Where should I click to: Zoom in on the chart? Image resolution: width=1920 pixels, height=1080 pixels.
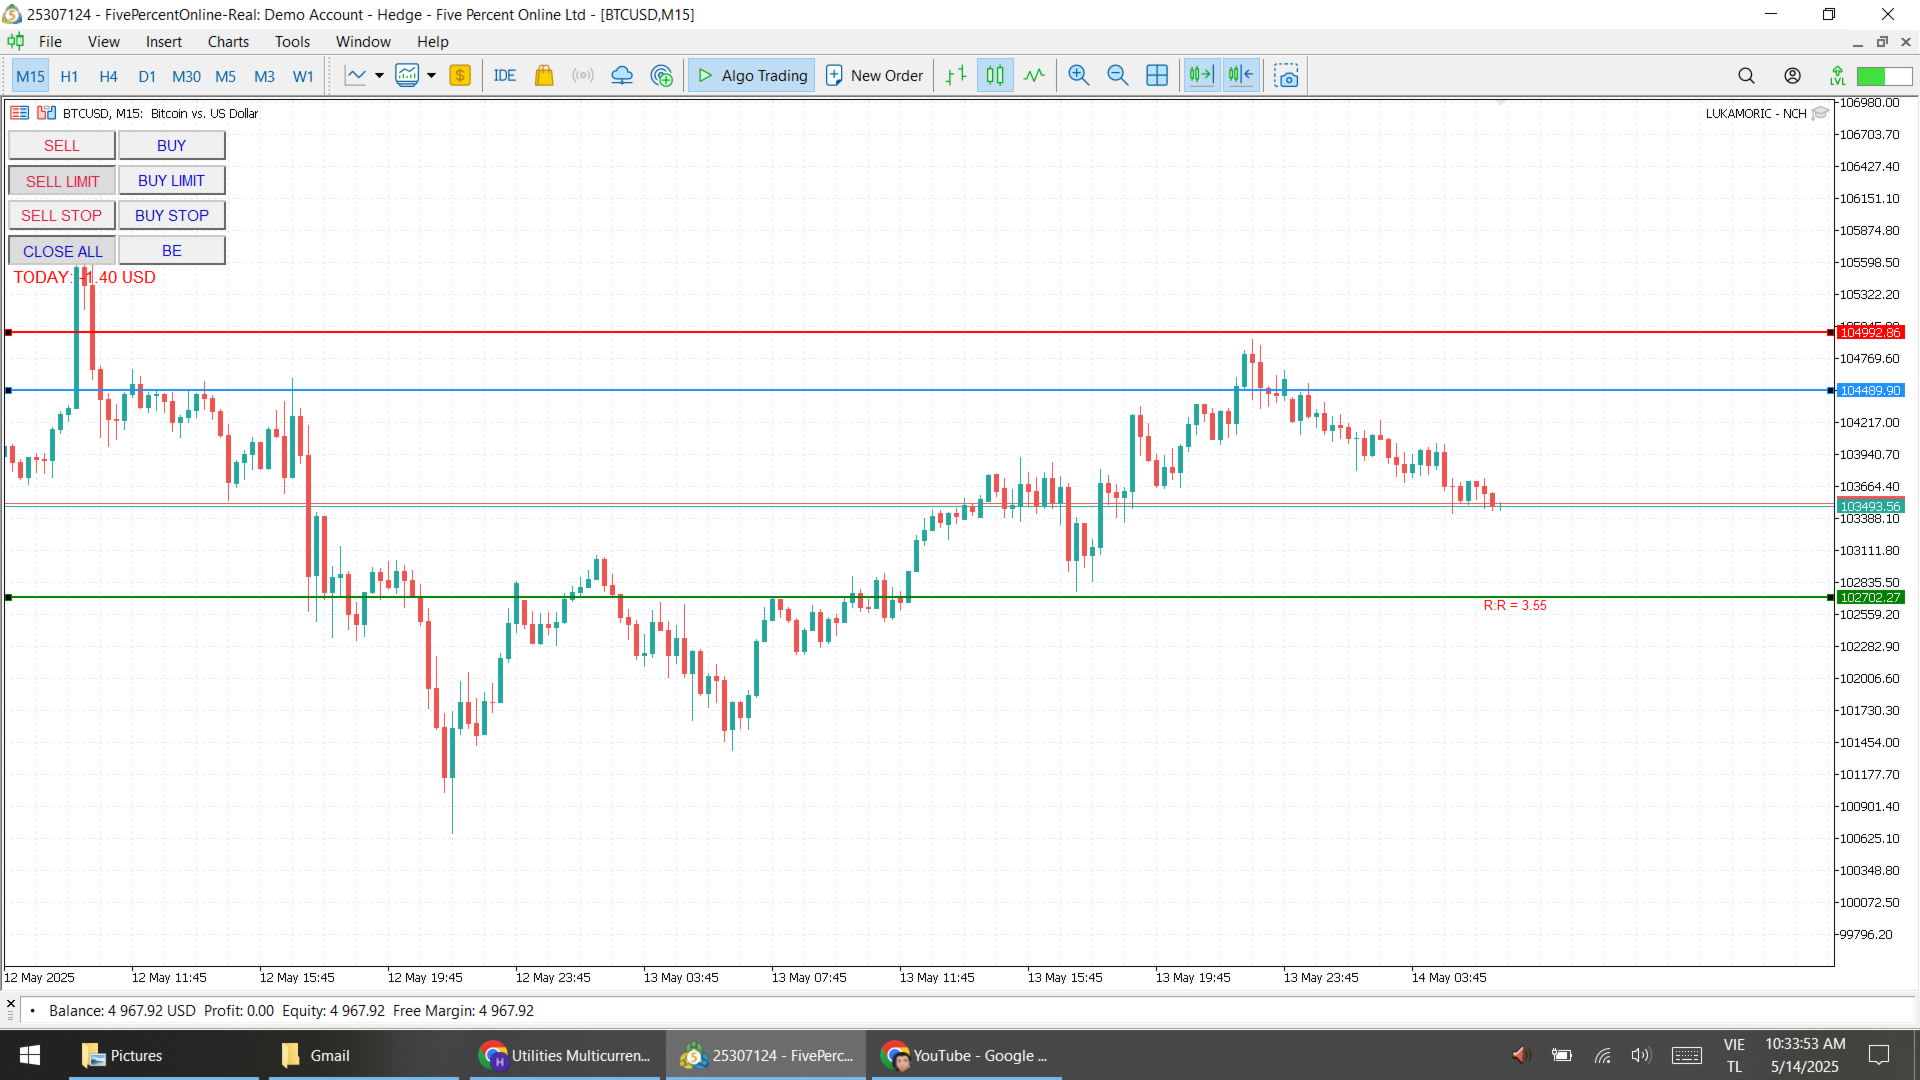1079,75
